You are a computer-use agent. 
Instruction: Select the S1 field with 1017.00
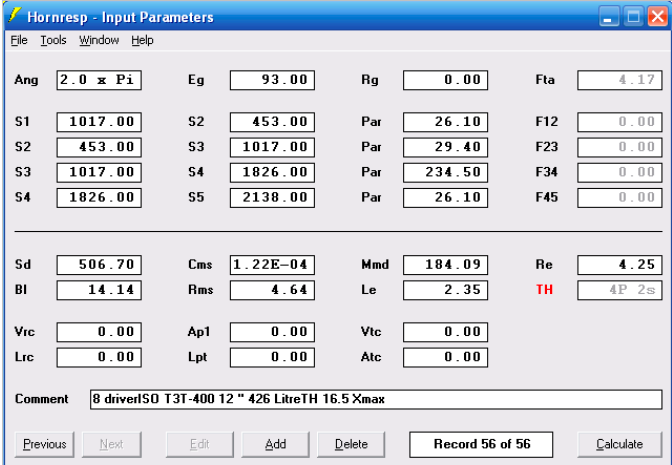[99, 122]
